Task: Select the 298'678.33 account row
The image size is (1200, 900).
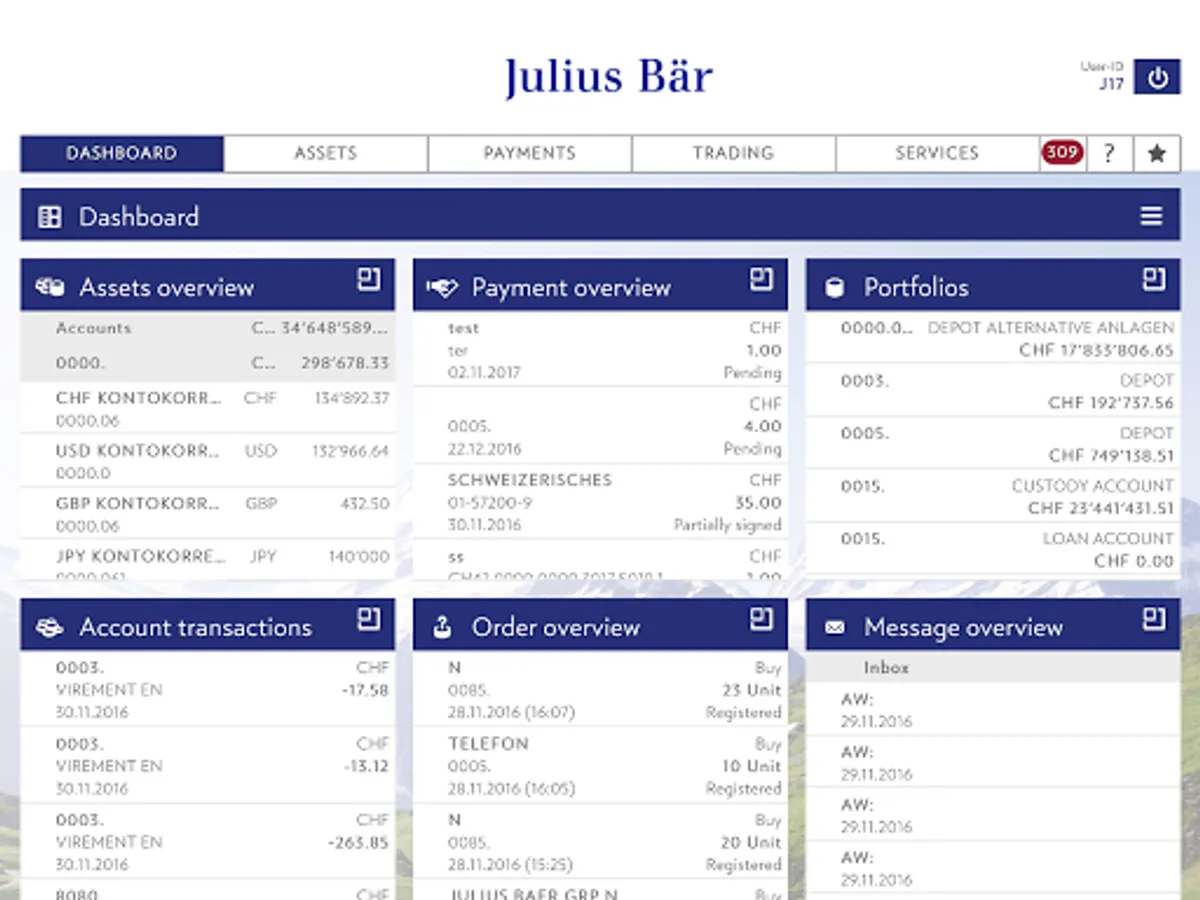Action: (208, 363)
